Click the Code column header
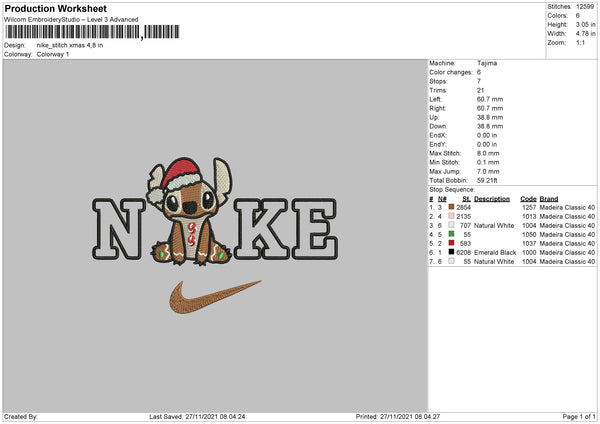 point(528,199)
